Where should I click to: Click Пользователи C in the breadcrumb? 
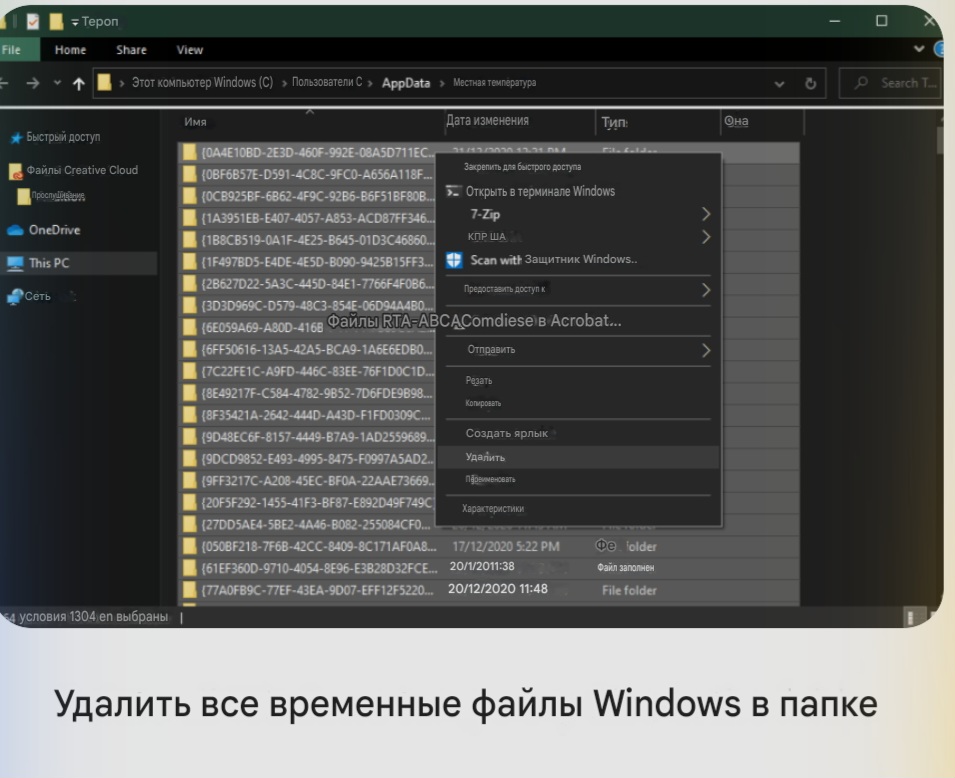coord(326,82)
